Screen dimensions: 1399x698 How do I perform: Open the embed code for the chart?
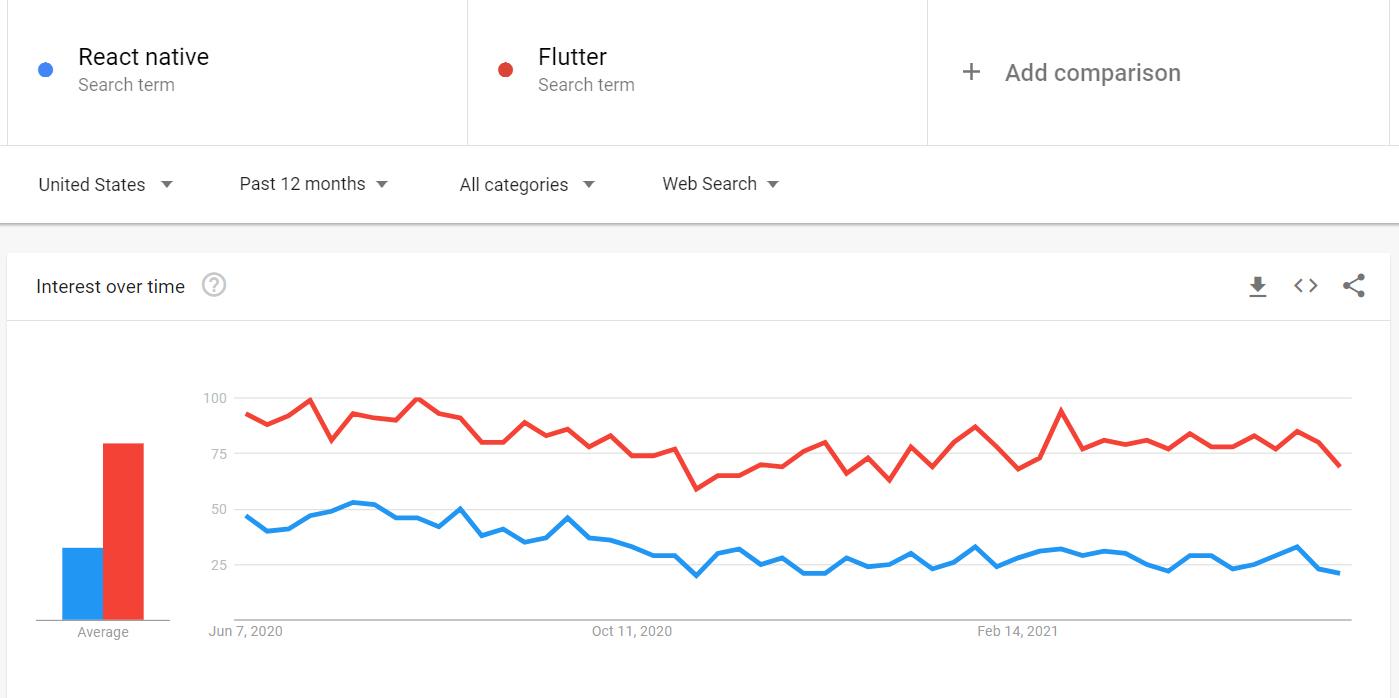[1305, 286]
